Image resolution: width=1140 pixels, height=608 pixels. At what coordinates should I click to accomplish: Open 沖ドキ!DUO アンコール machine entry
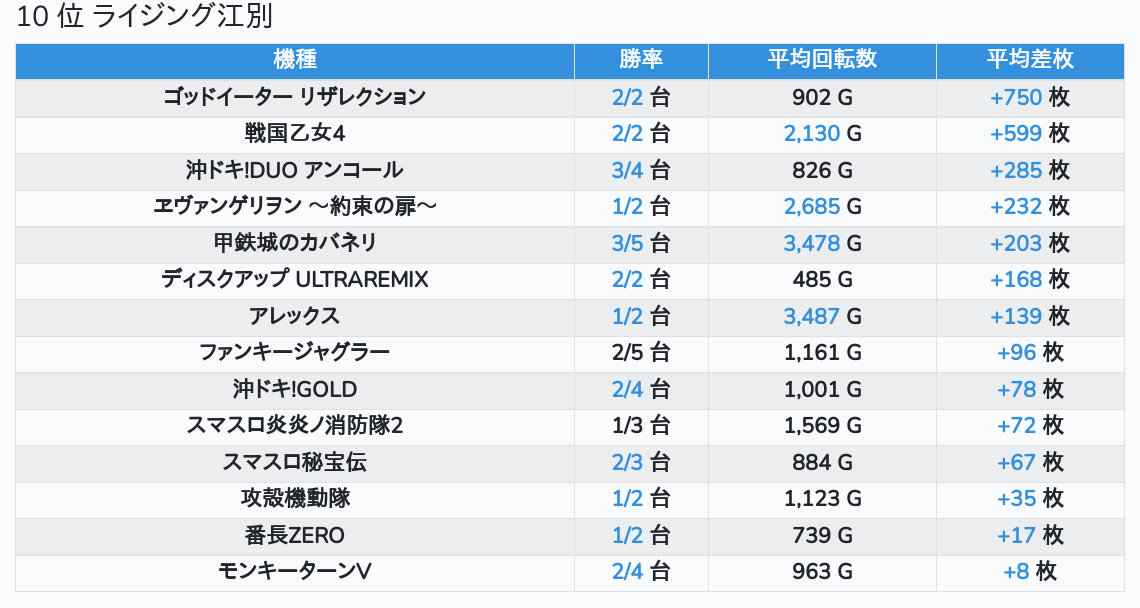click(295, 170)
